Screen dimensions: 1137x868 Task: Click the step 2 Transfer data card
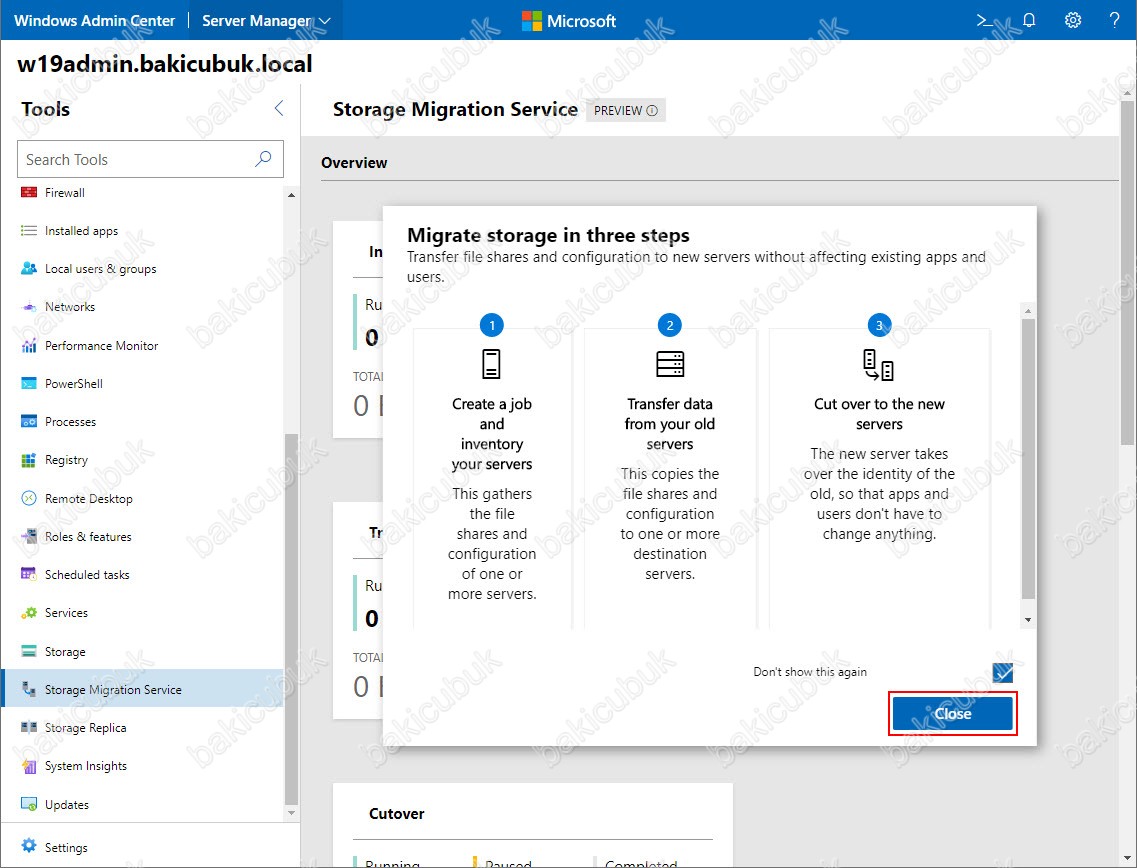[x=669, y=479]
